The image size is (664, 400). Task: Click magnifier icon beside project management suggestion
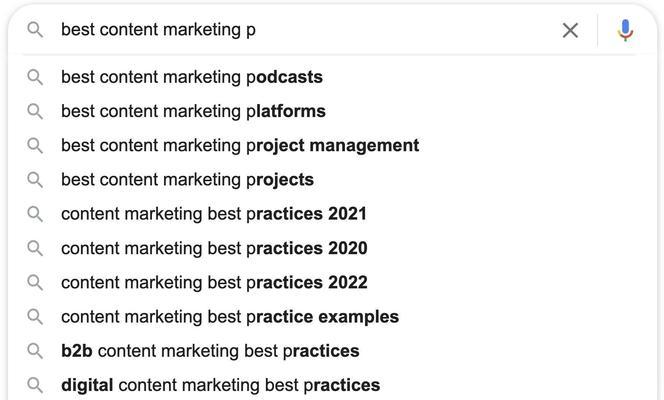point(35,146)
